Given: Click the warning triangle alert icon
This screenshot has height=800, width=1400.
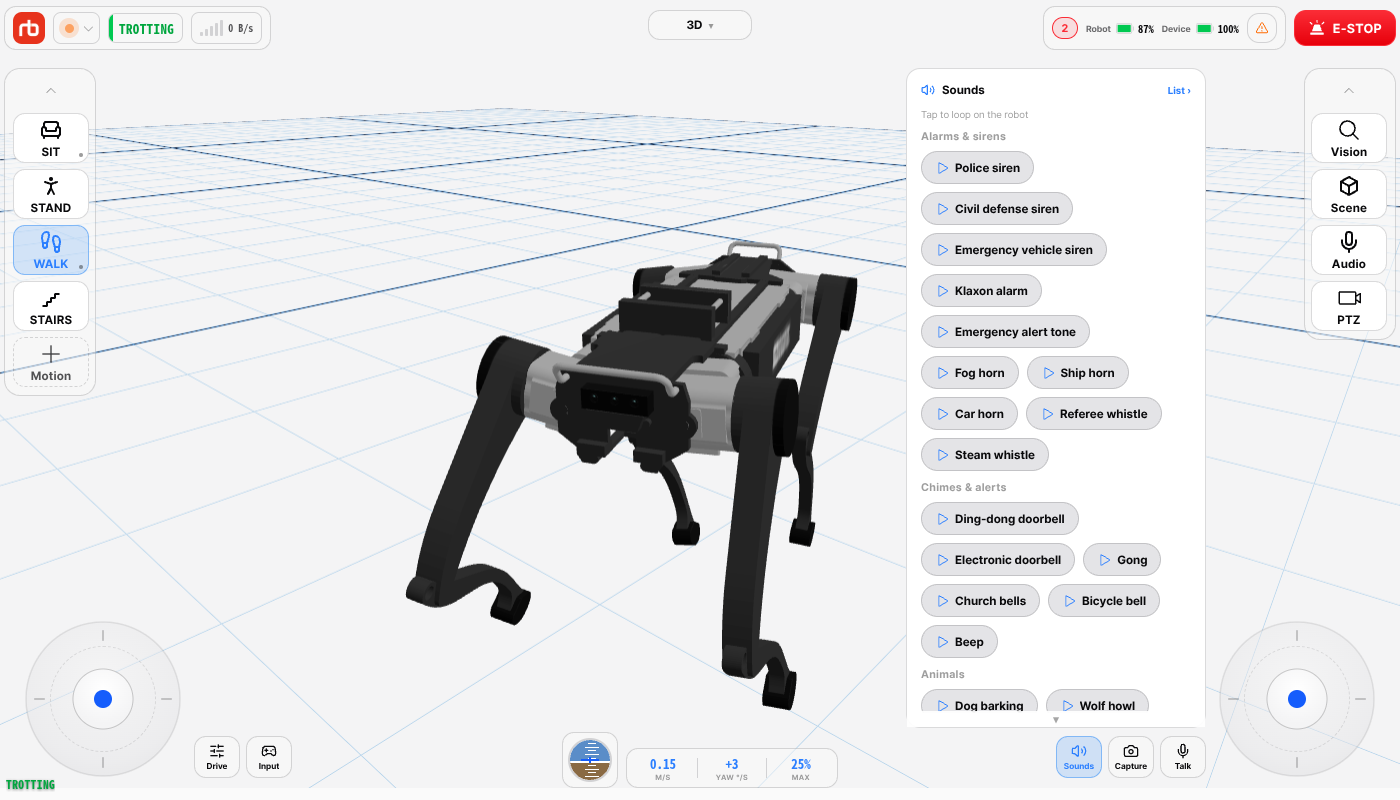Looking at the screenshot, I should tap(1262, 28).
